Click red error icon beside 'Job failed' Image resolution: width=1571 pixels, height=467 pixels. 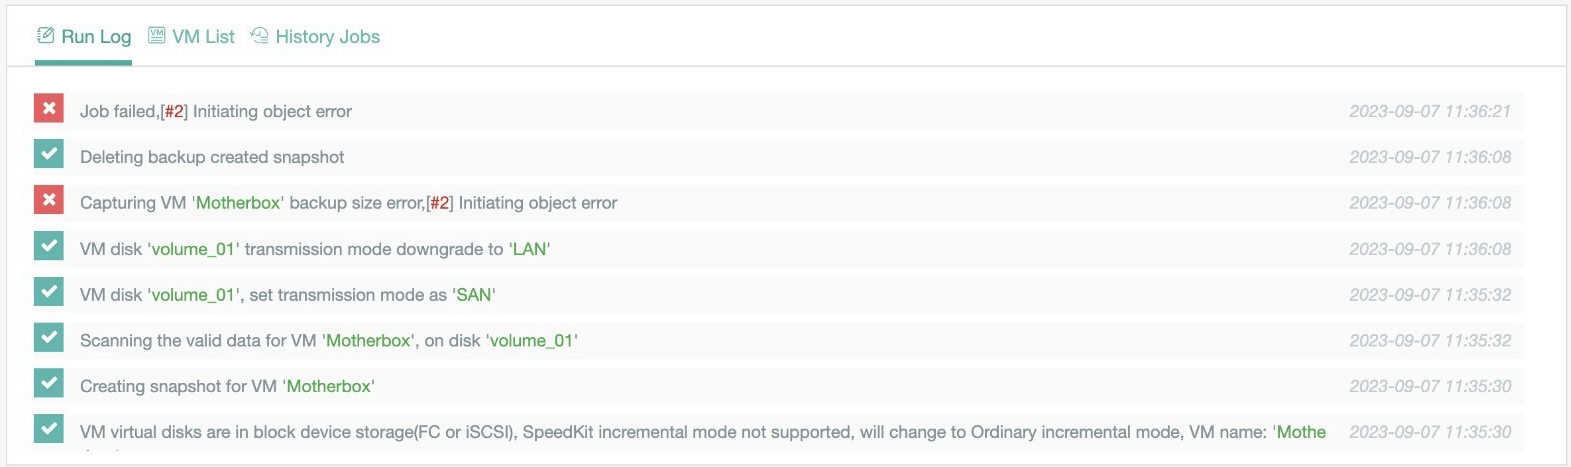pos(49,109)
